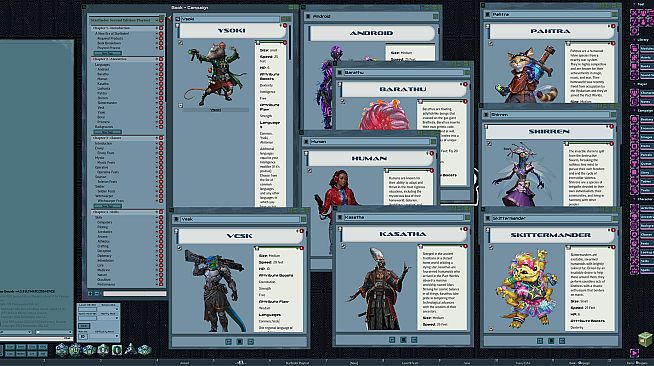Viewport: 654px width, 366px height.
Task: Open Barathu page from book index list
Action: click(103, 74)
